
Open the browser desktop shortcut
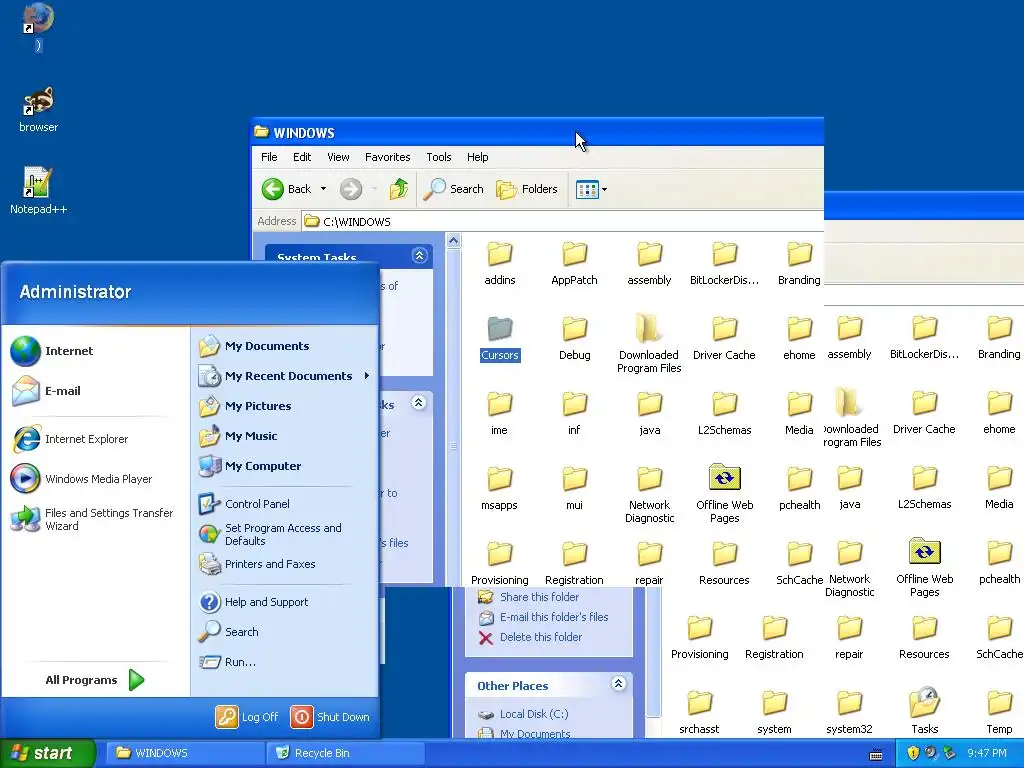point(38,109)
